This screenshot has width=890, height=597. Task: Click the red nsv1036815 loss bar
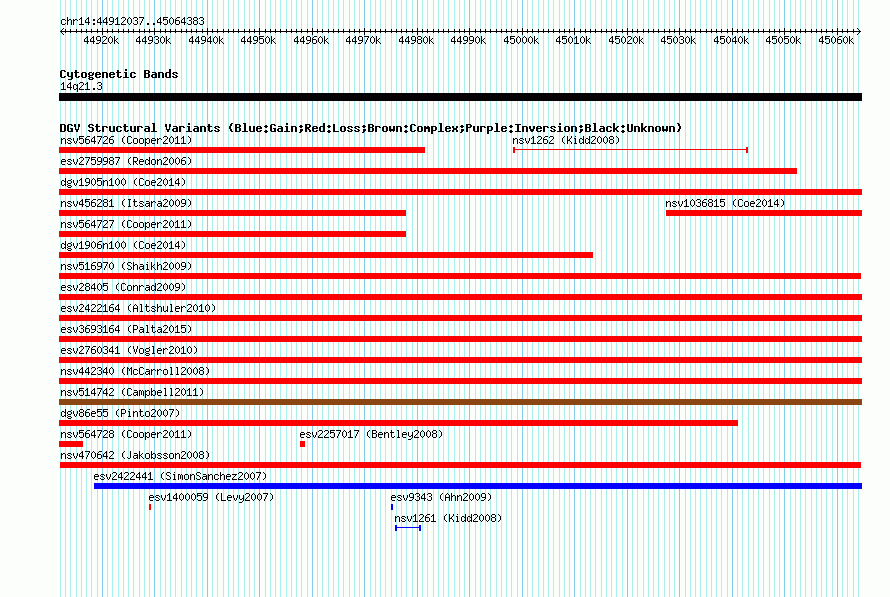click(764, 213)
